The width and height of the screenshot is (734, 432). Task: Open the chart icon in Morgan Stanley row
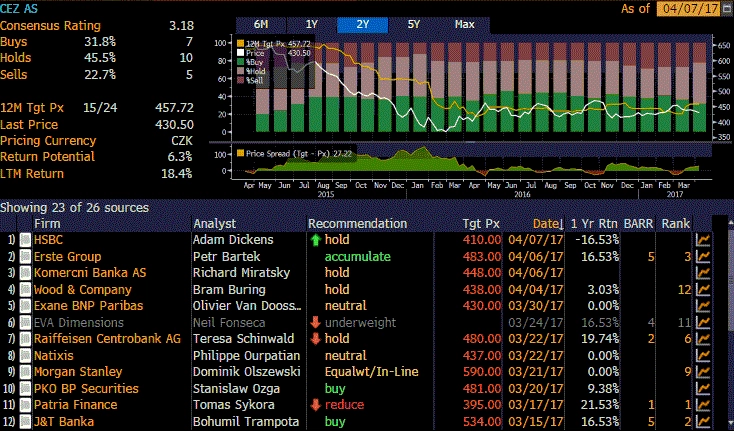click(x=703, y=372)
